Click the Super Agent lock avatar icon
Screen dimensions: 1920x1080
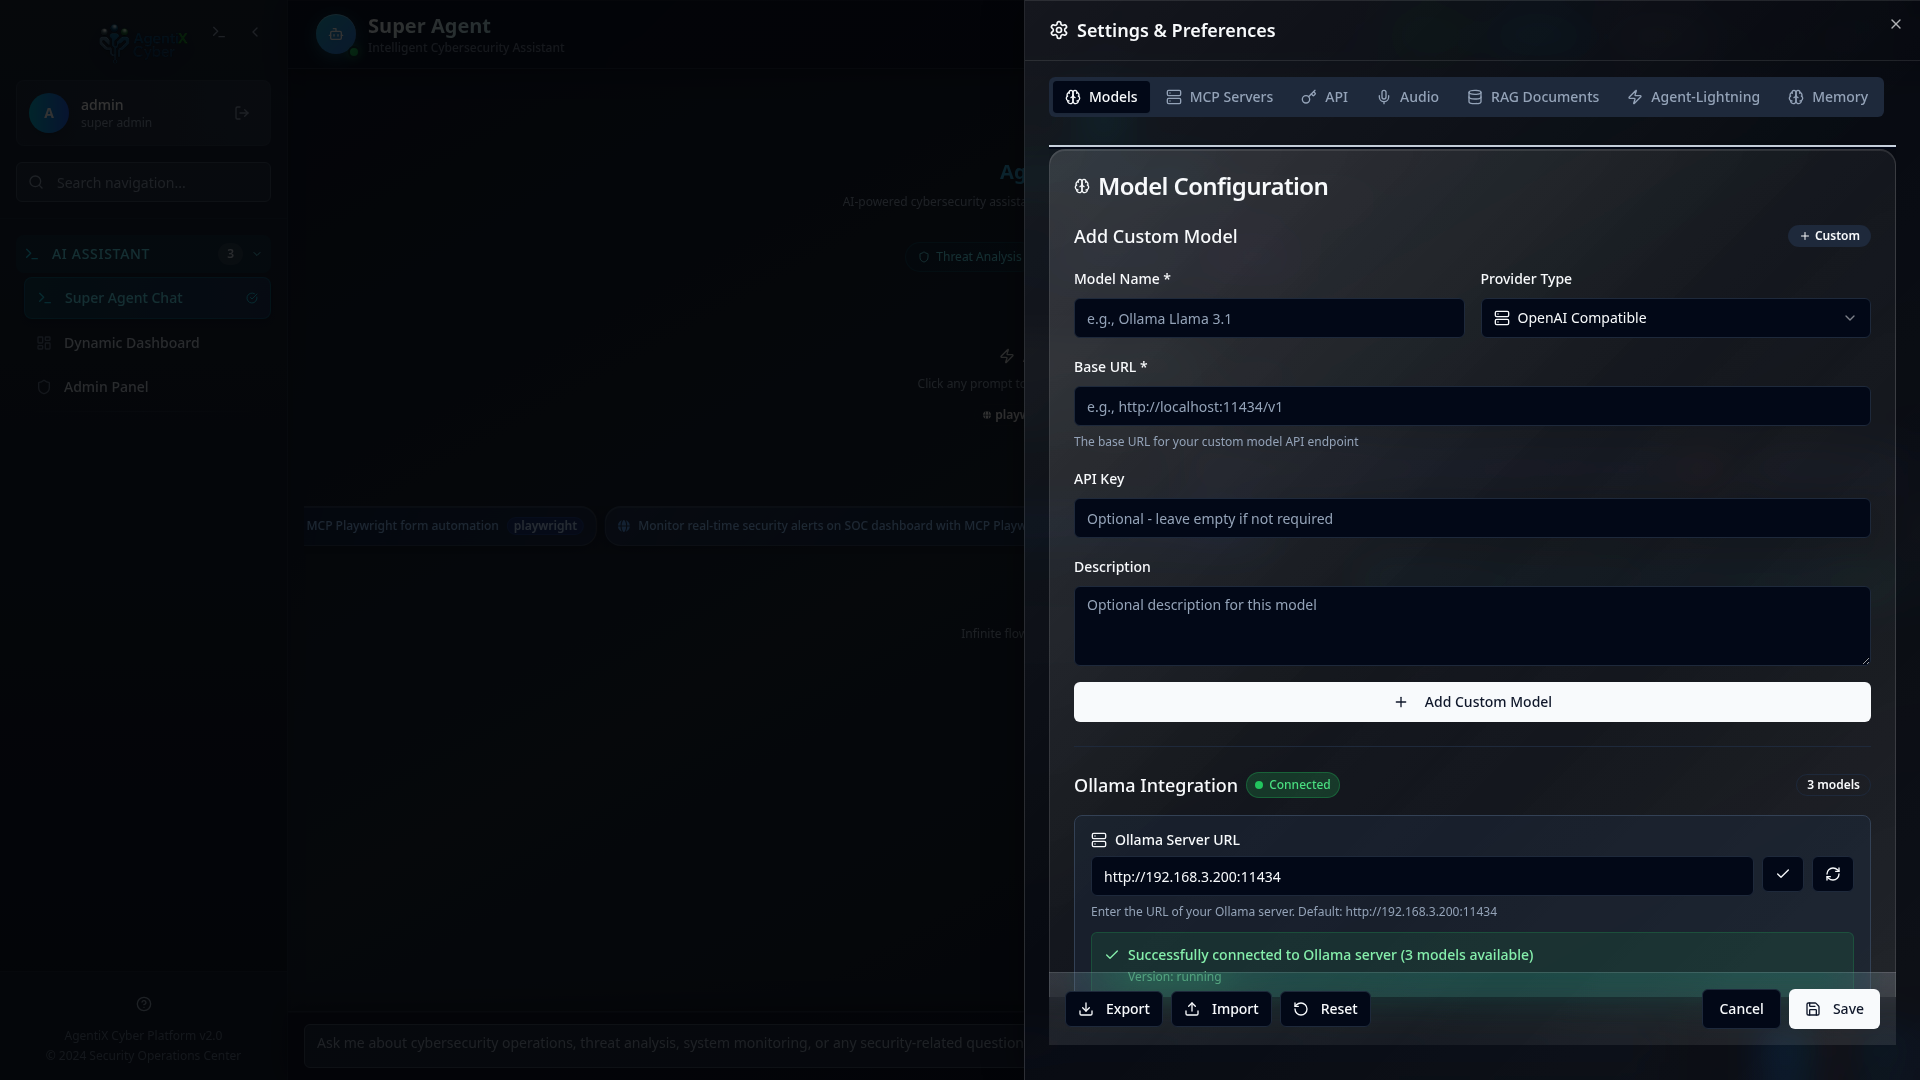336,34
